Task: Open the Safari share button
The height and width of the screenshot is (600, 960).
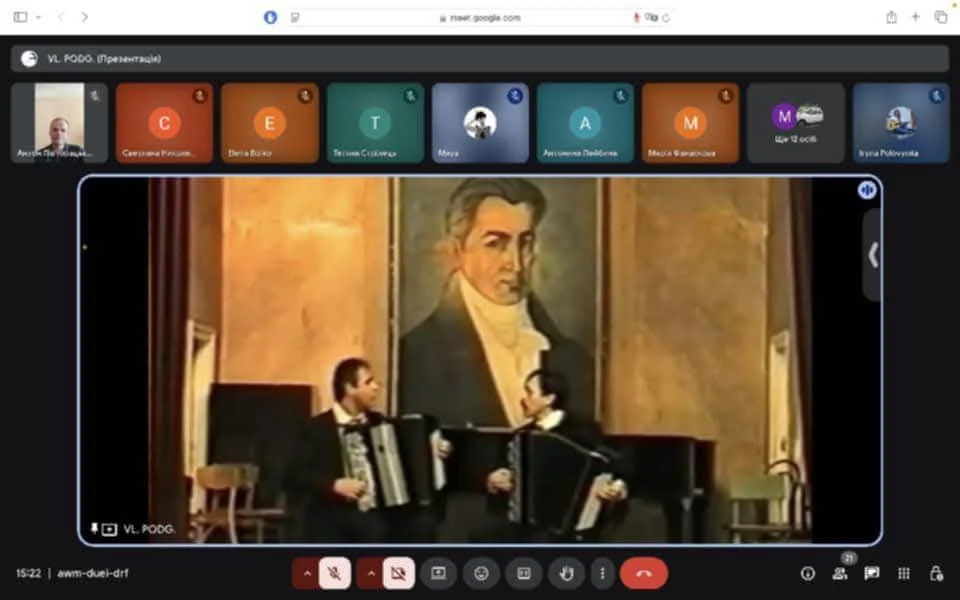Action: click(x=891, y=17)
